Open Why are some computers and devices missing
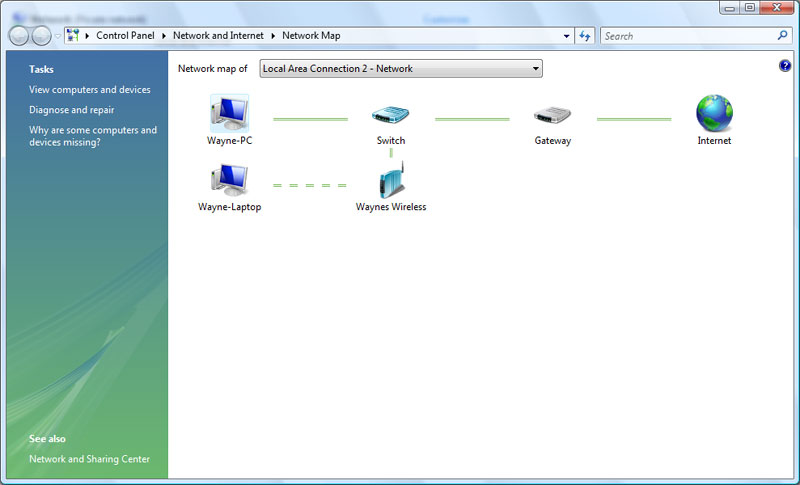The width and height of the screenshot is (800, 485). (93, 136)
